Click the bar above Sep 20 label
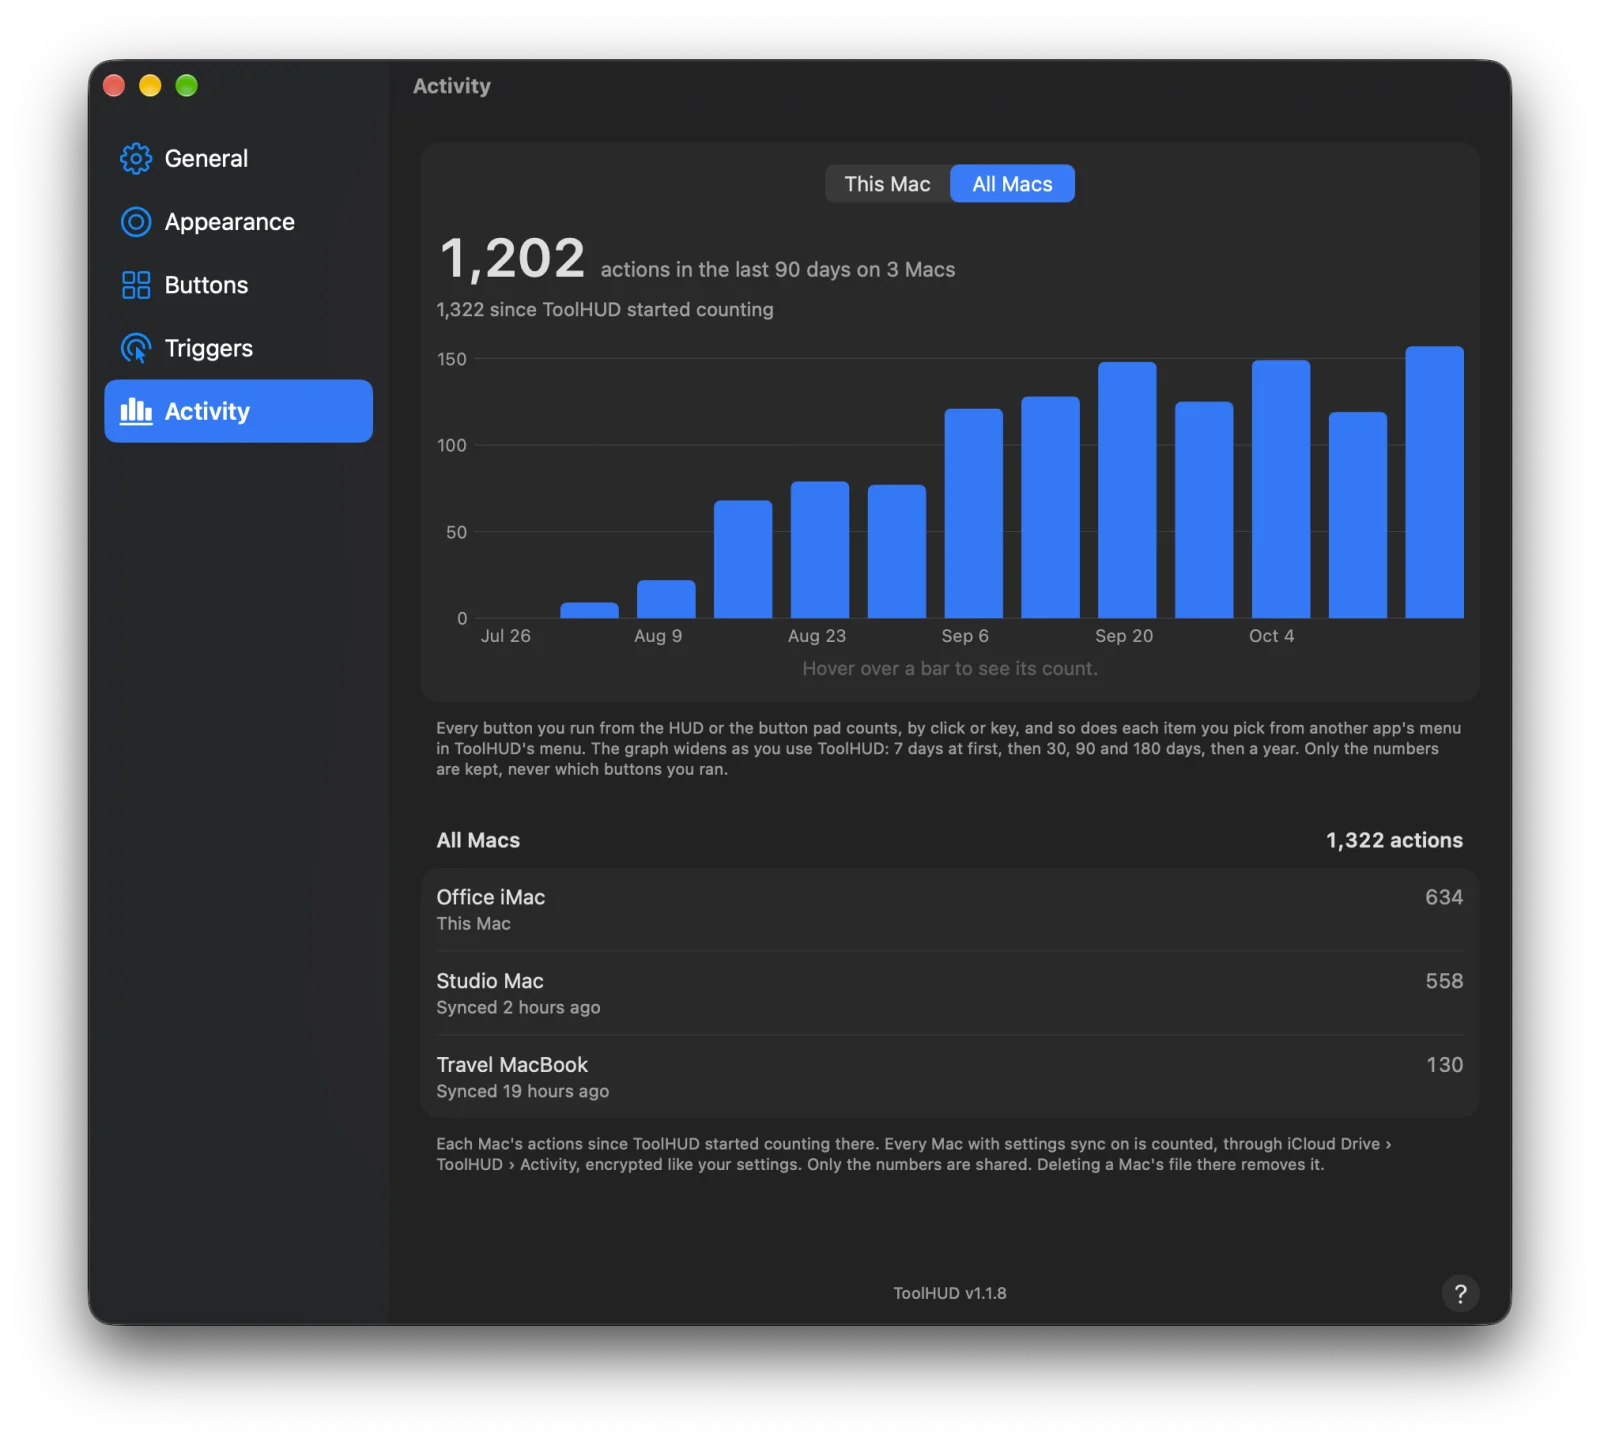The width and height of the screenshot is (1600, 1442). [x=1127, y=490]
